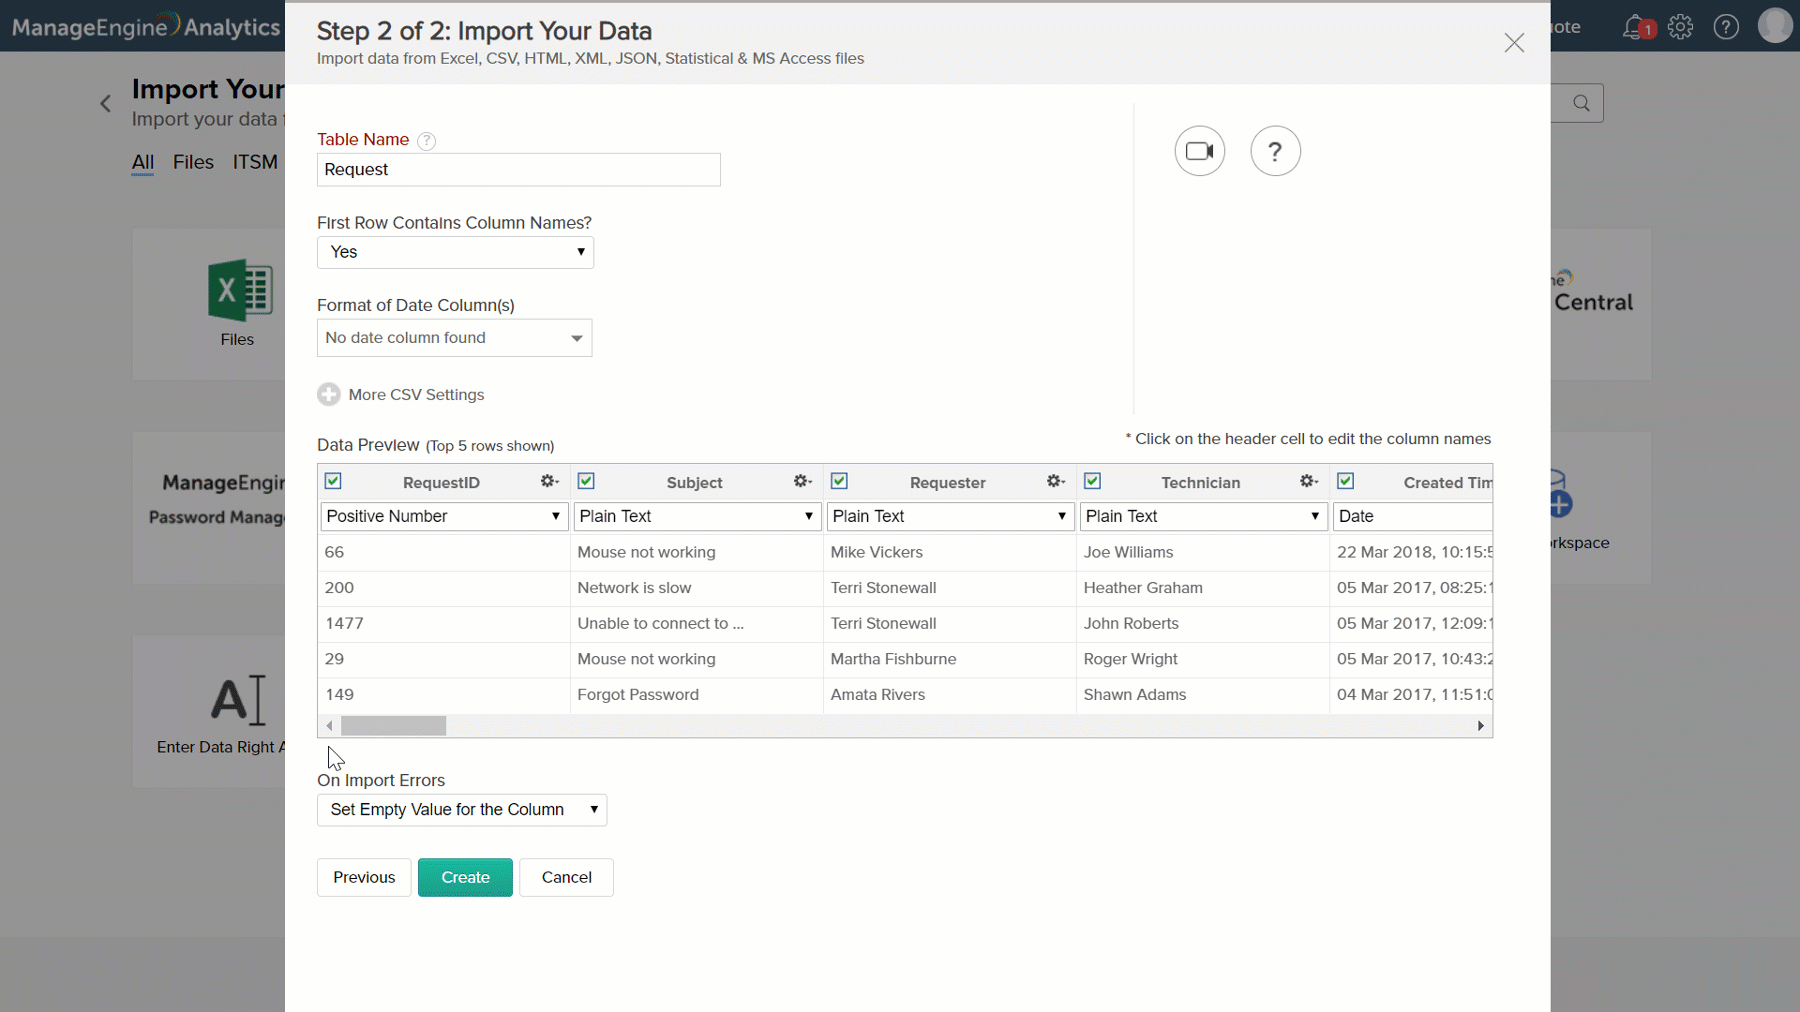
Task: Uncheck the RequestID column checkbox
Action: 334,482
